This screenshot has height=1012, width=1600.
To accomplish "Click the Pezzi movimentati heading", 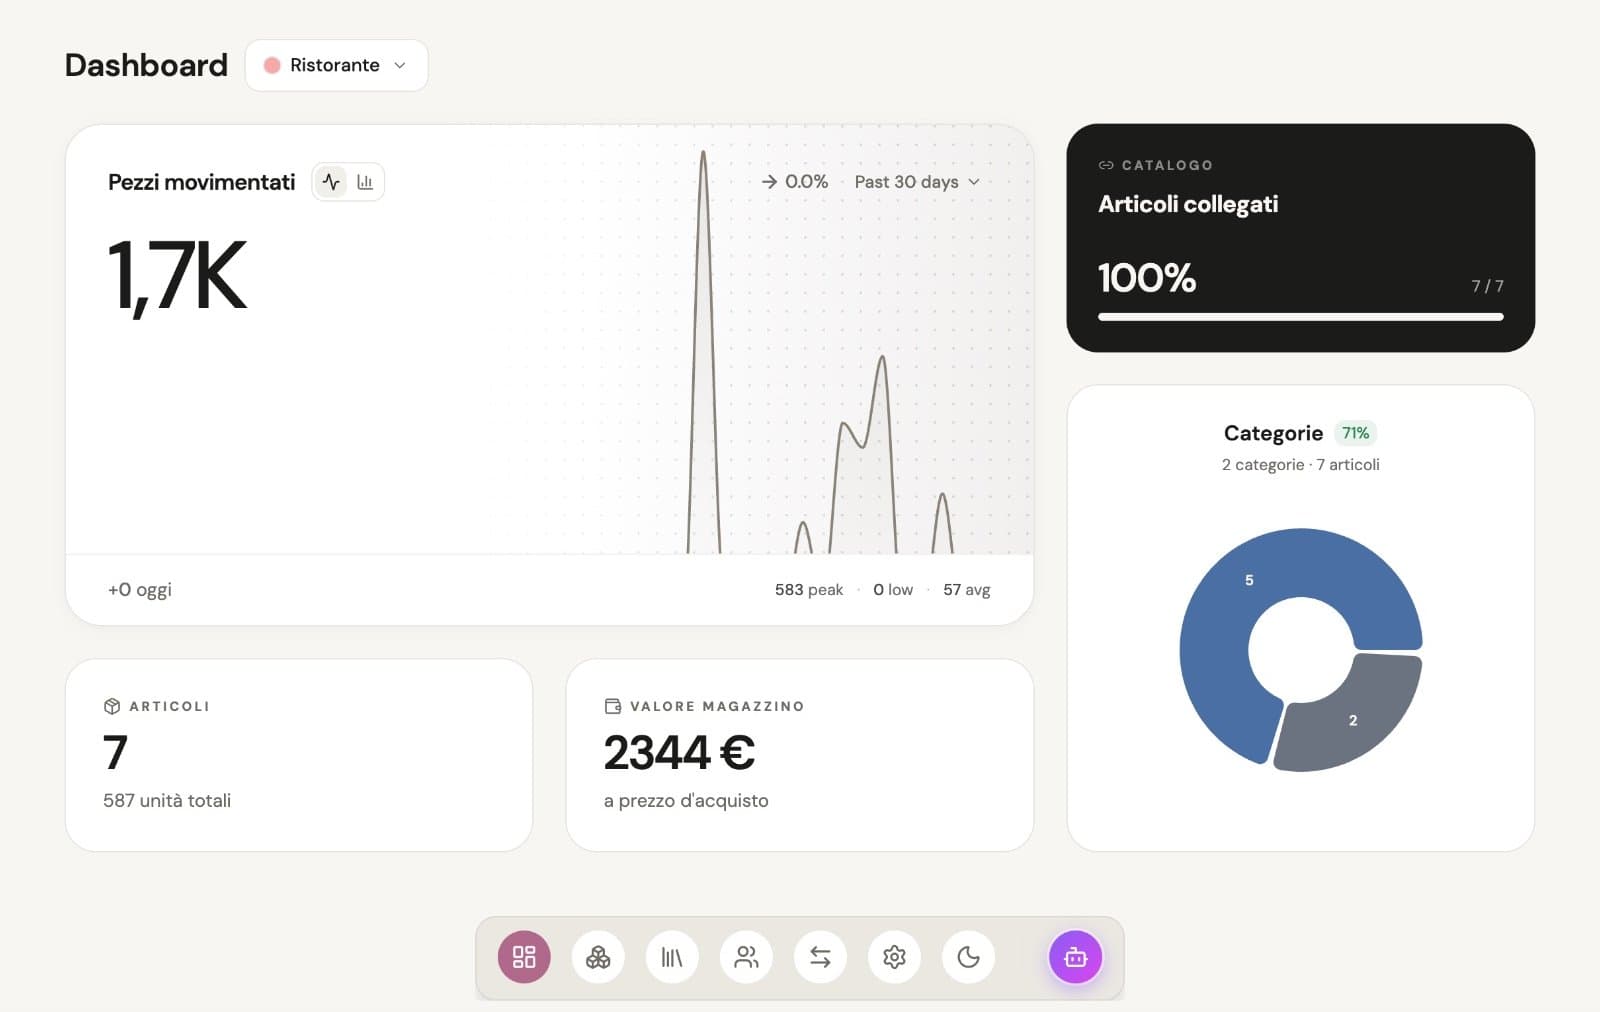I will pyautogui.click(x=202, y=182).
